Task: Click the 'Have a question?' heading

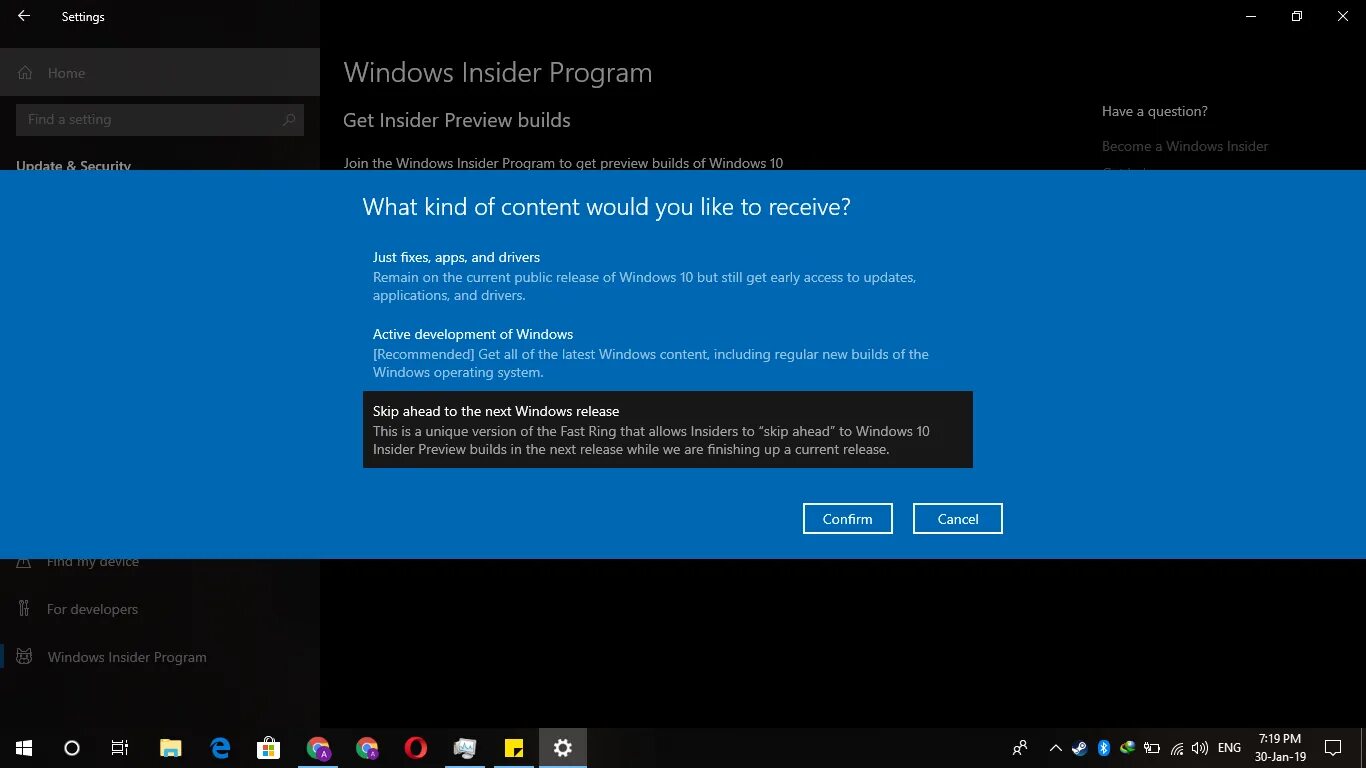Action: coord(1155,111)
